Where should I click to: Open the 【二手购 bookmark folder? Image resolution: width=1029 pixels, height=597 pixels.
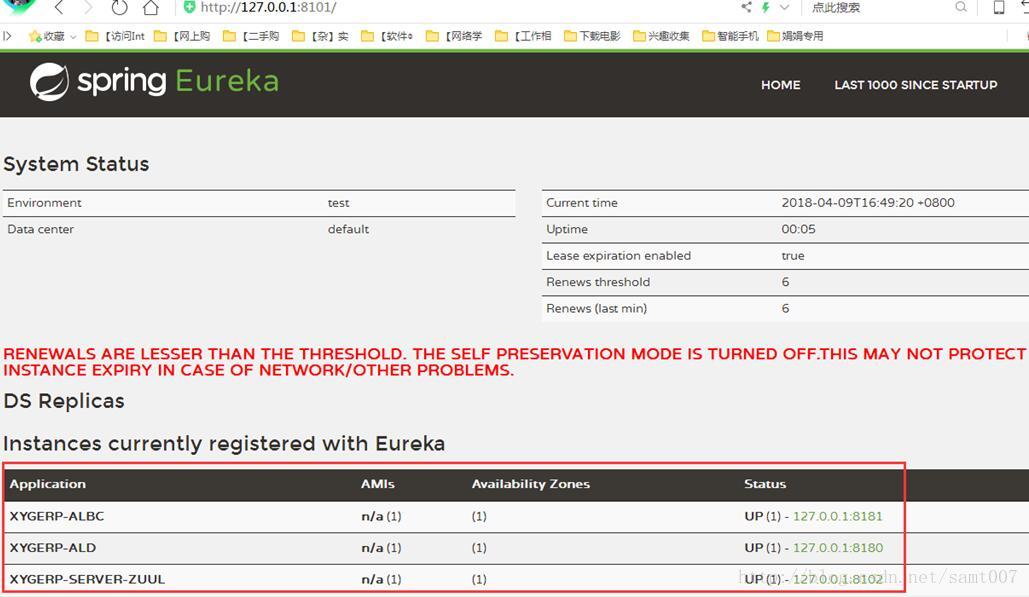251,36
